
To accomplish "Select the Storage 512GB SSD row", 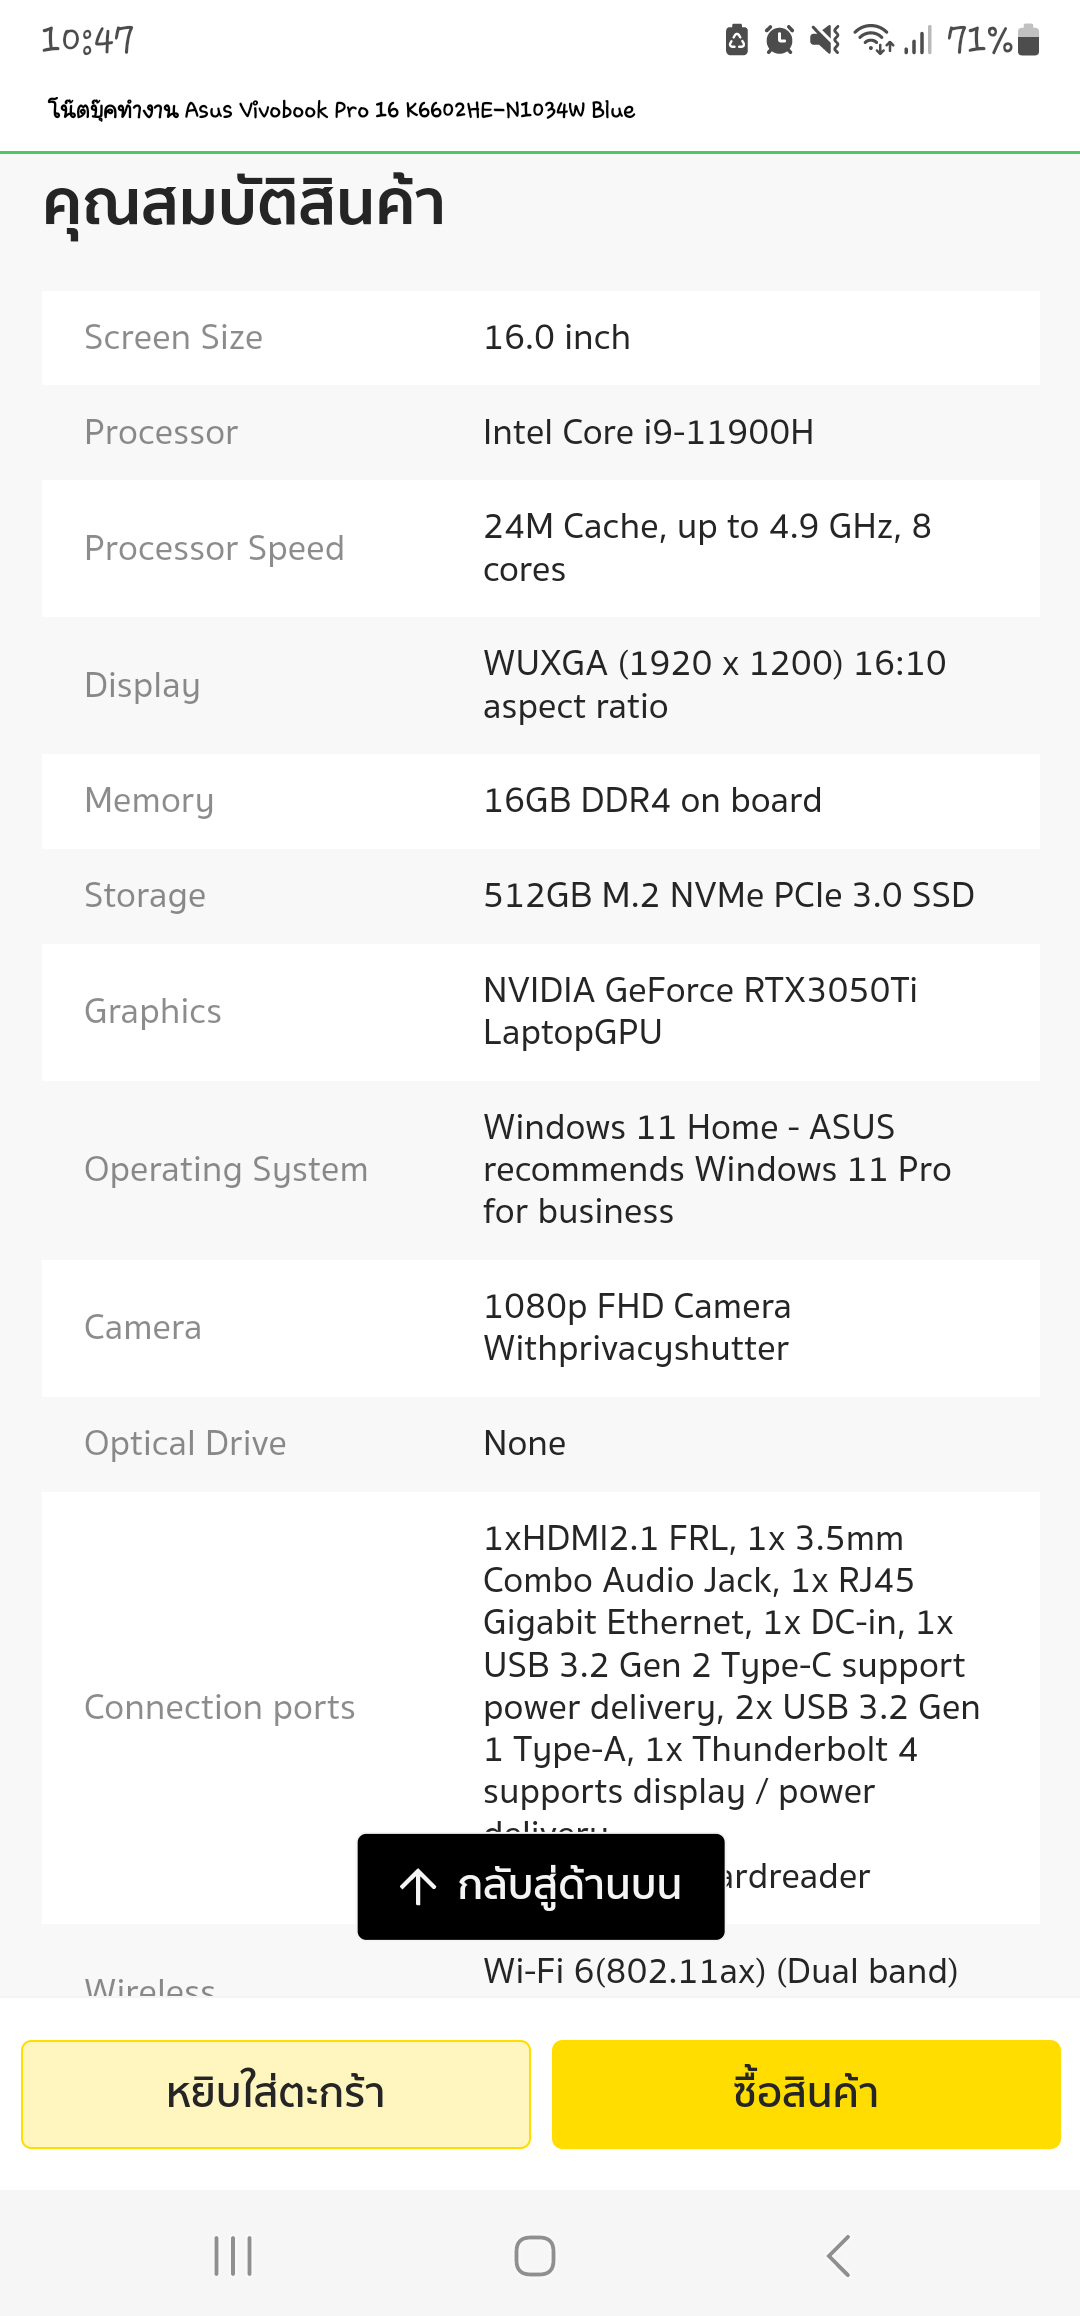I will click(x=541, y=896).
